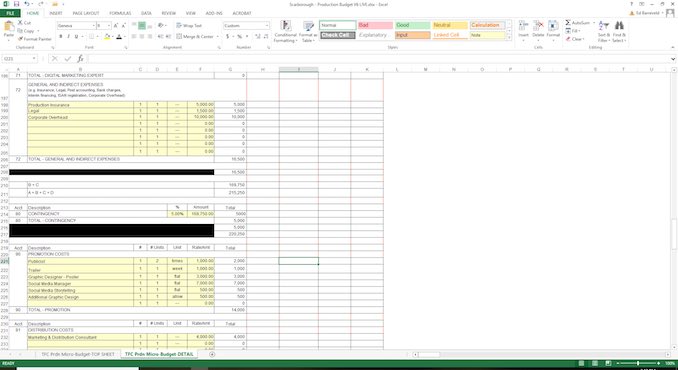Expand the font name dropdown
The image size is (678, 370).
point(93,26)
